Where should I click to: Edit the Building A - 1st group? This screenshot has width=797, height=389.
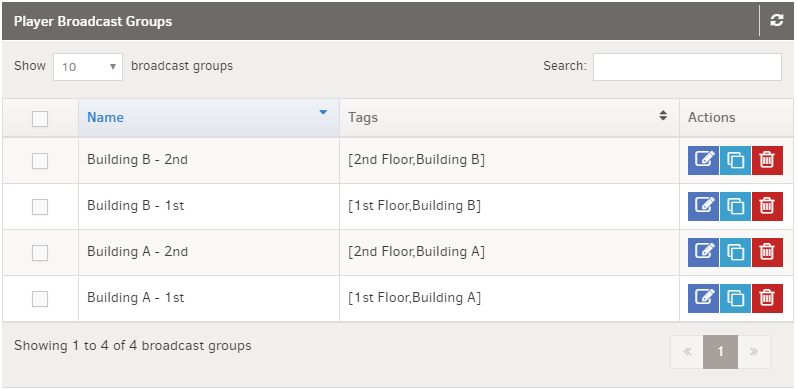coord(703,298)
